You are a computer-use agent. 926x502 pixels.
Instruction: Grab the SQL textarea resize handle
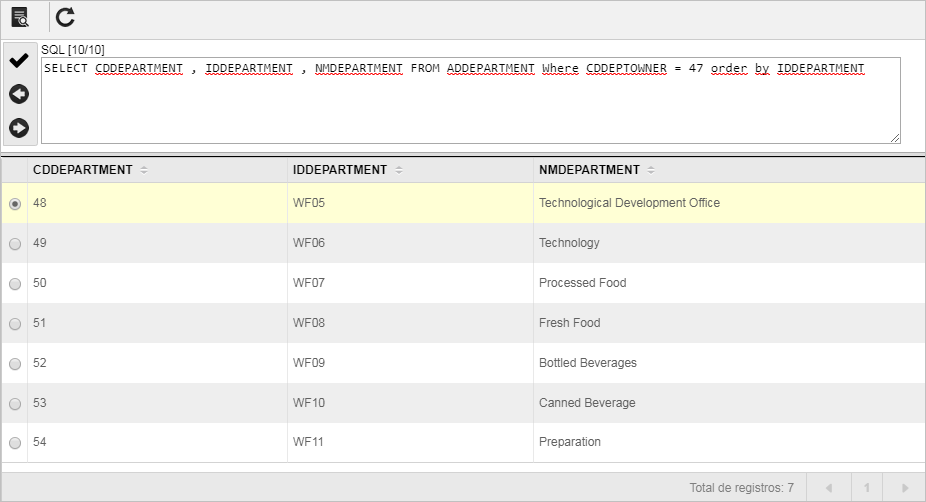tap(895, 138)
